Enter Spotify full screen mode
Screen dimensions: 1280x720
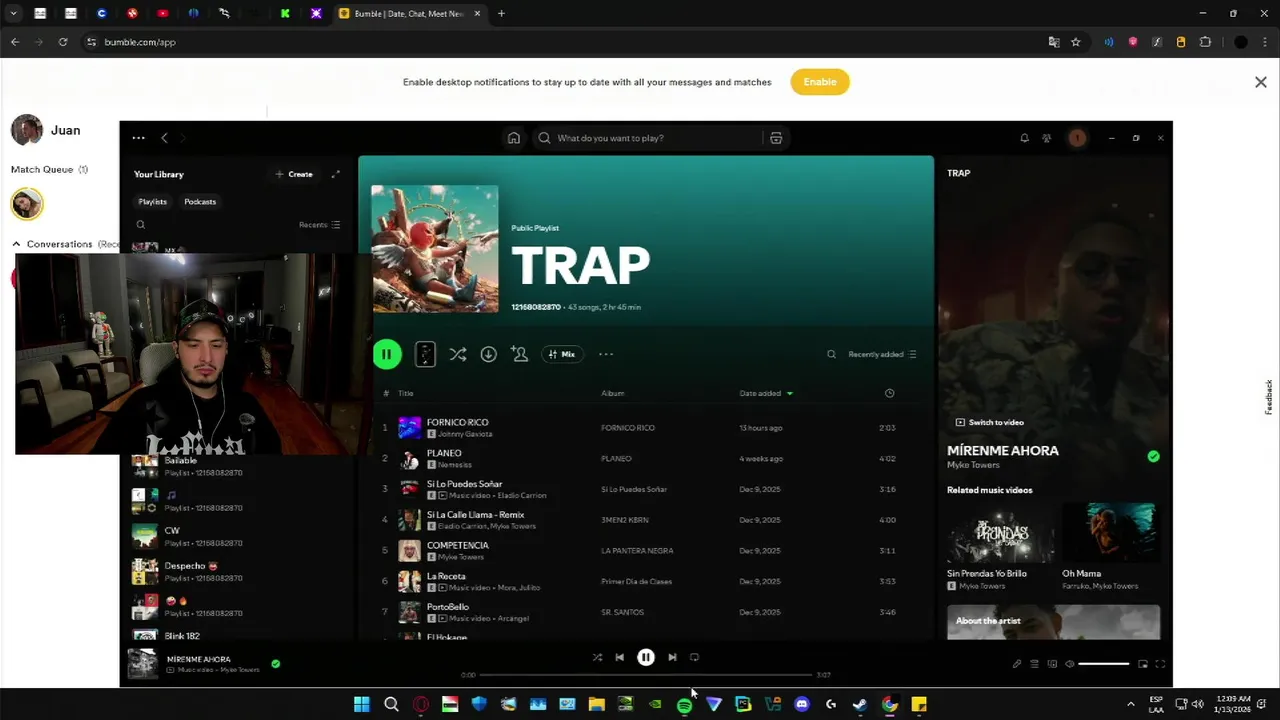coord(1160,664)
